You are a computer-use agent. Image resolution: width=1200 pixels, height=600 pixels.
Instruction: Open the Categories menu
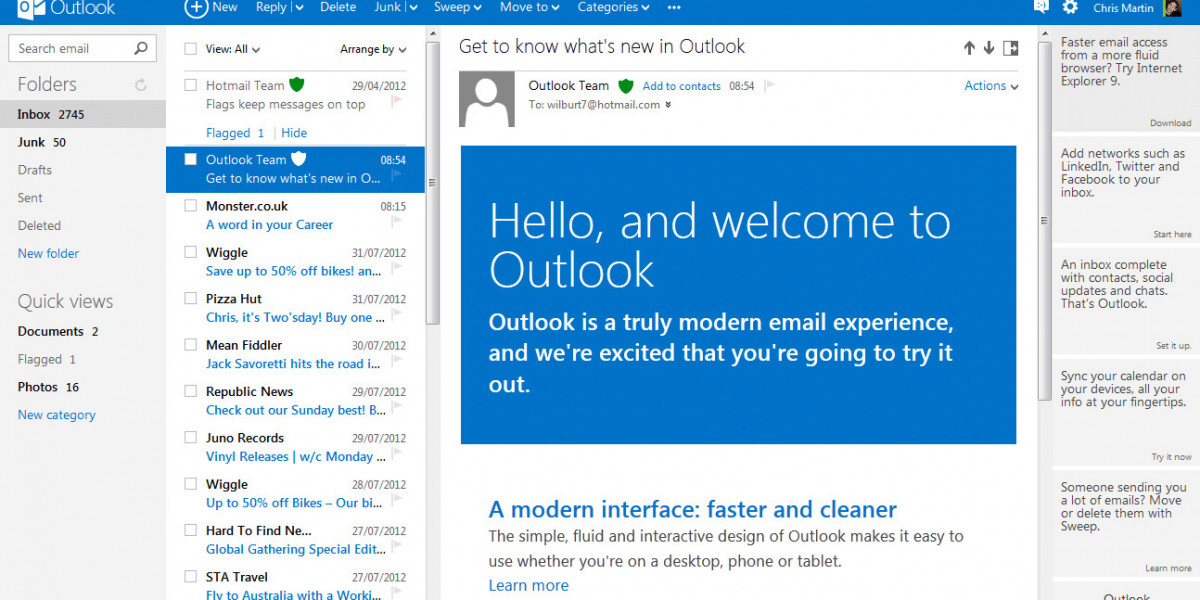612,7
